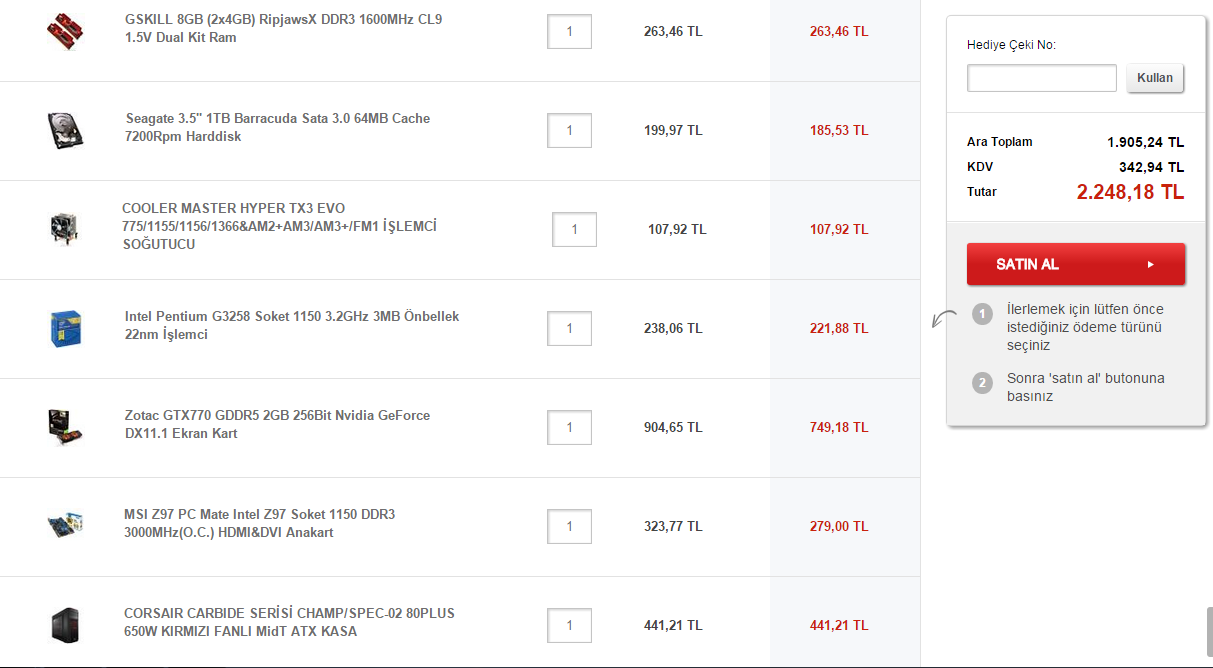
Task: Click the Zotac GTX770 graphics card image
Action: pos(65,427)
